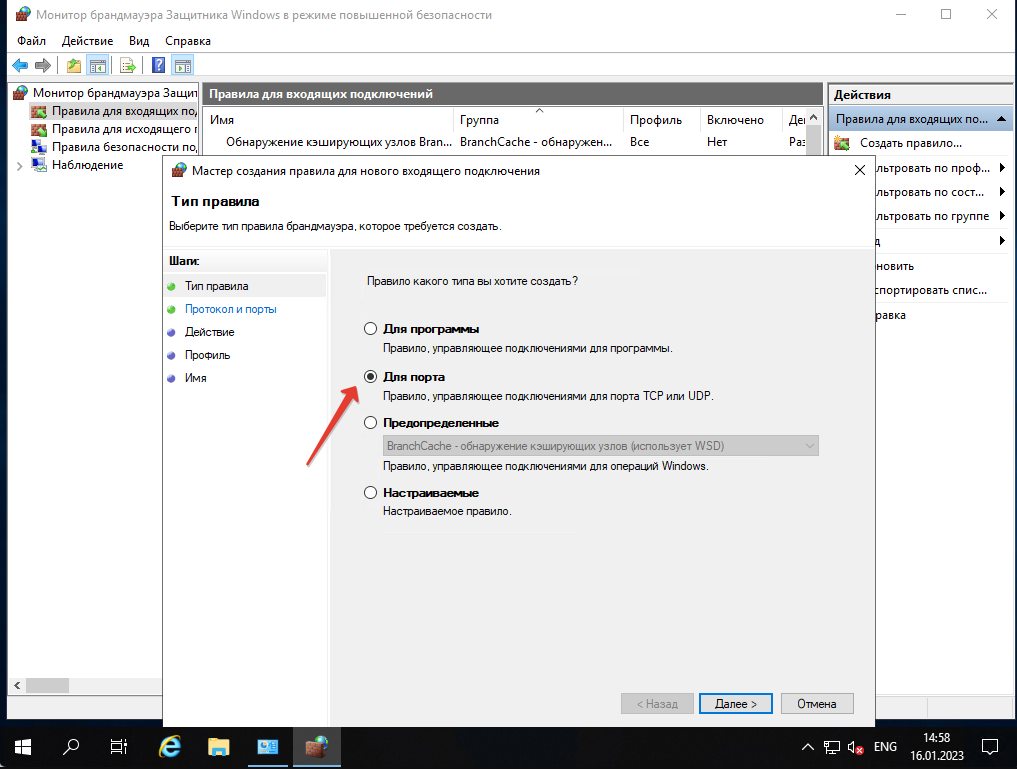The height and width of the screenshot is (769, 1017).
Task: Click the network tray icon
Action: click(x=832, y=748)
